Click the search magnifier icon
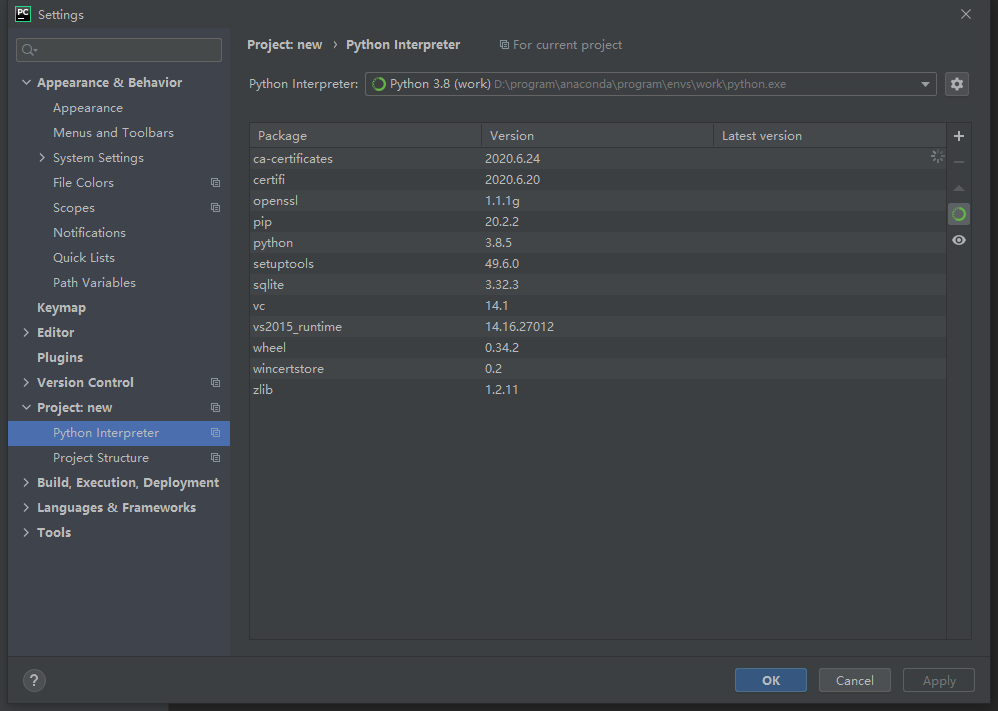The height and width of the screenshot is (711, 998). pyautogui.click(x=29, y=50)
